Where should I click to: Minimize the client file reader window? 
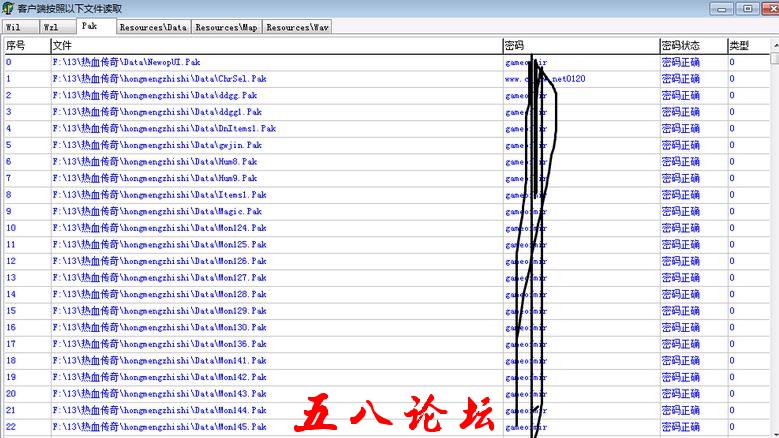723,8
